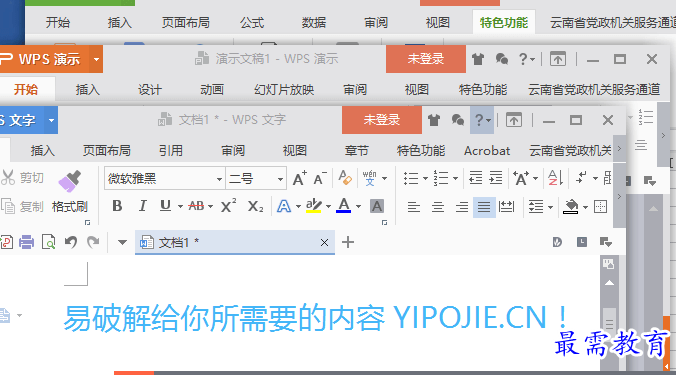
Task: Click the borders grid icon
Action: pyautogui.click(x=600, y=206)
